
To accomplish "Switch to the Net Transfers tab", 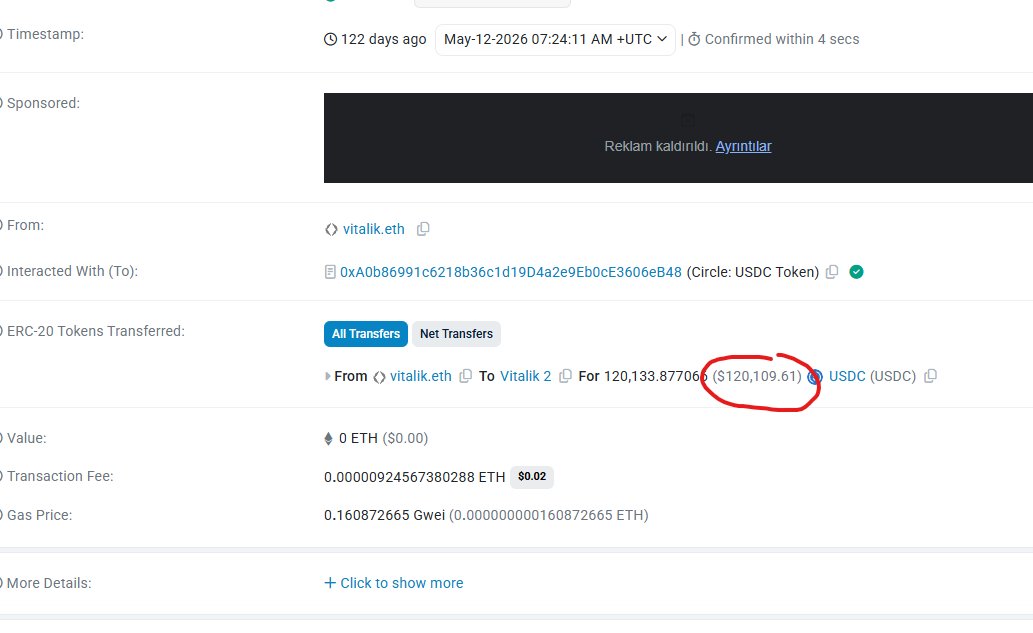I will coord(457,334).
